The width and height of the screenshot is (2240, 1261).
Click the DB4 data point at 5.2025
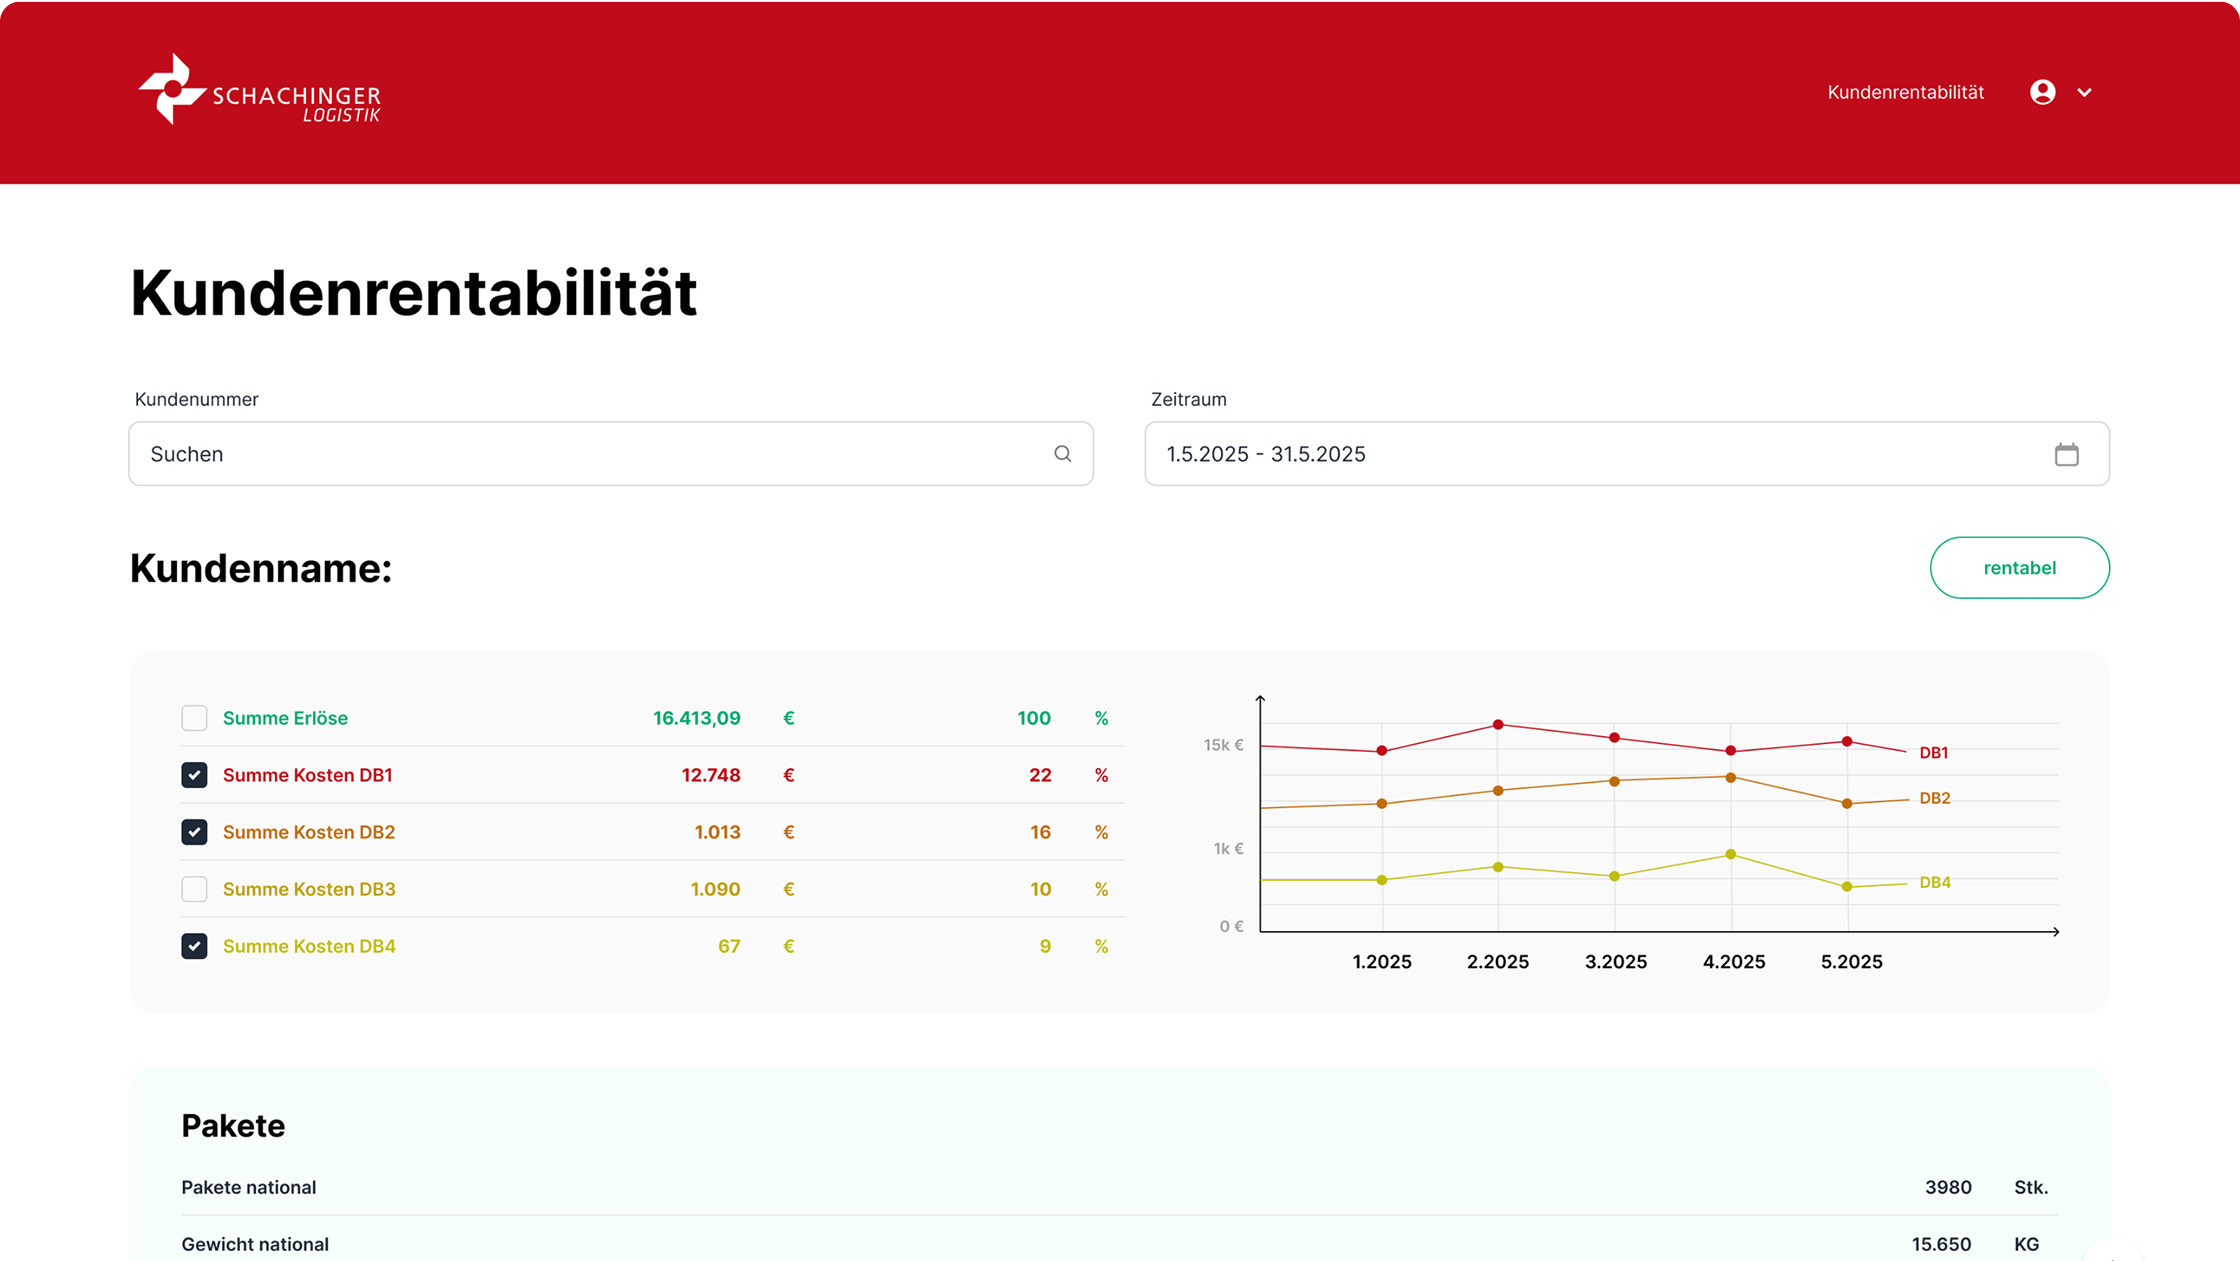(1847, 886)
